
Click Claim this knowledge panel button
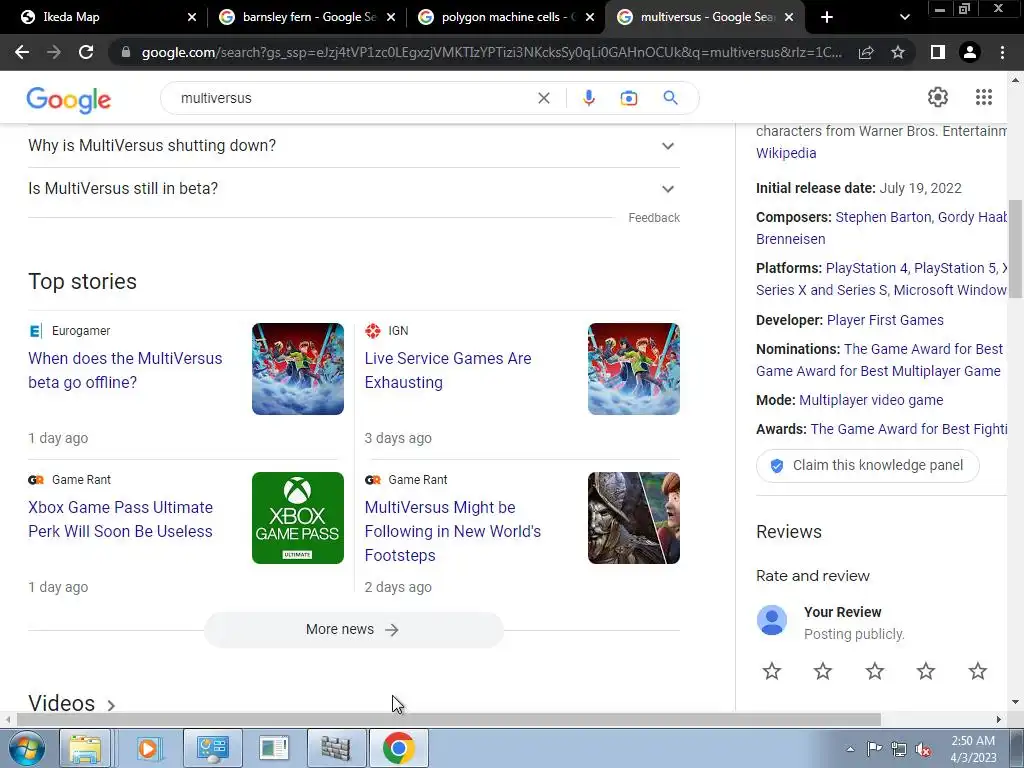pos(868,466)
